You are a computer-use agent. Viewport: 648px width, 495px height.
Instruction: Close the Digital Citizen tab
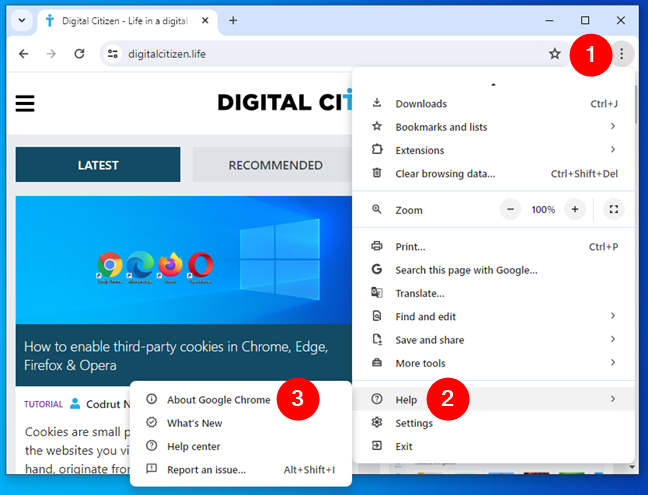point(205,21)
